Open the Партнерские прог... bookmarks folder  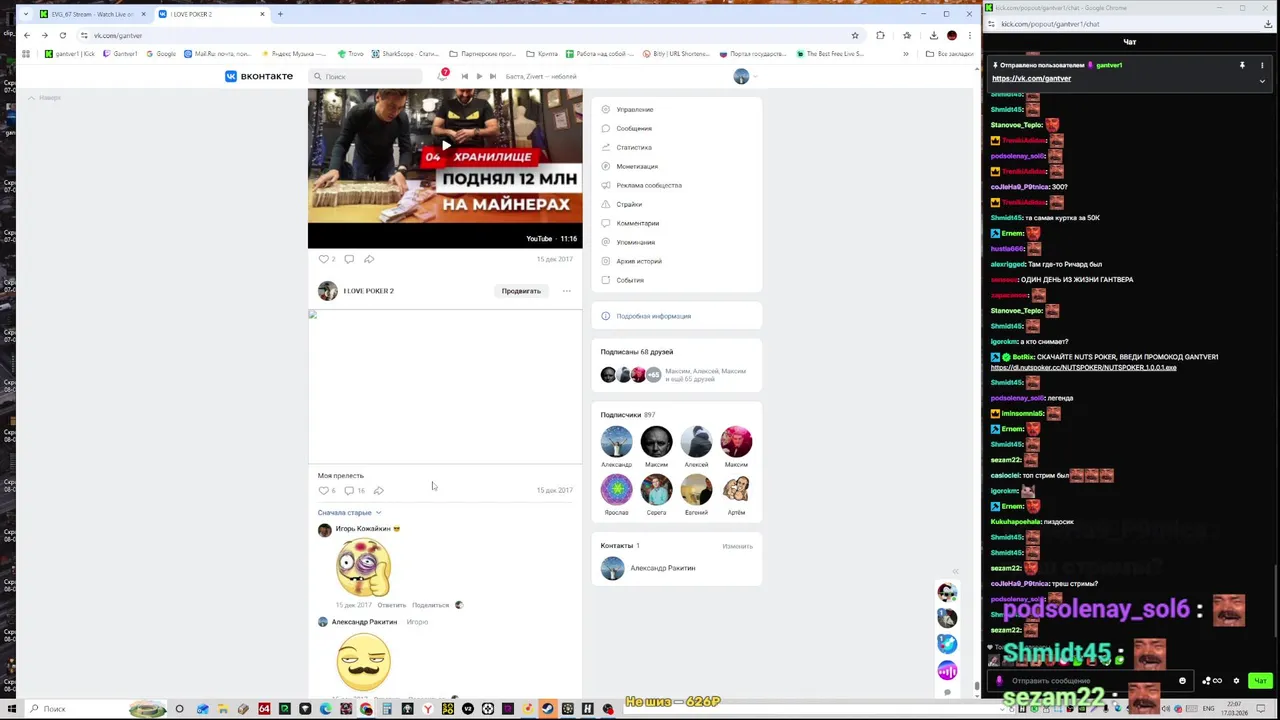pos(483,54)
